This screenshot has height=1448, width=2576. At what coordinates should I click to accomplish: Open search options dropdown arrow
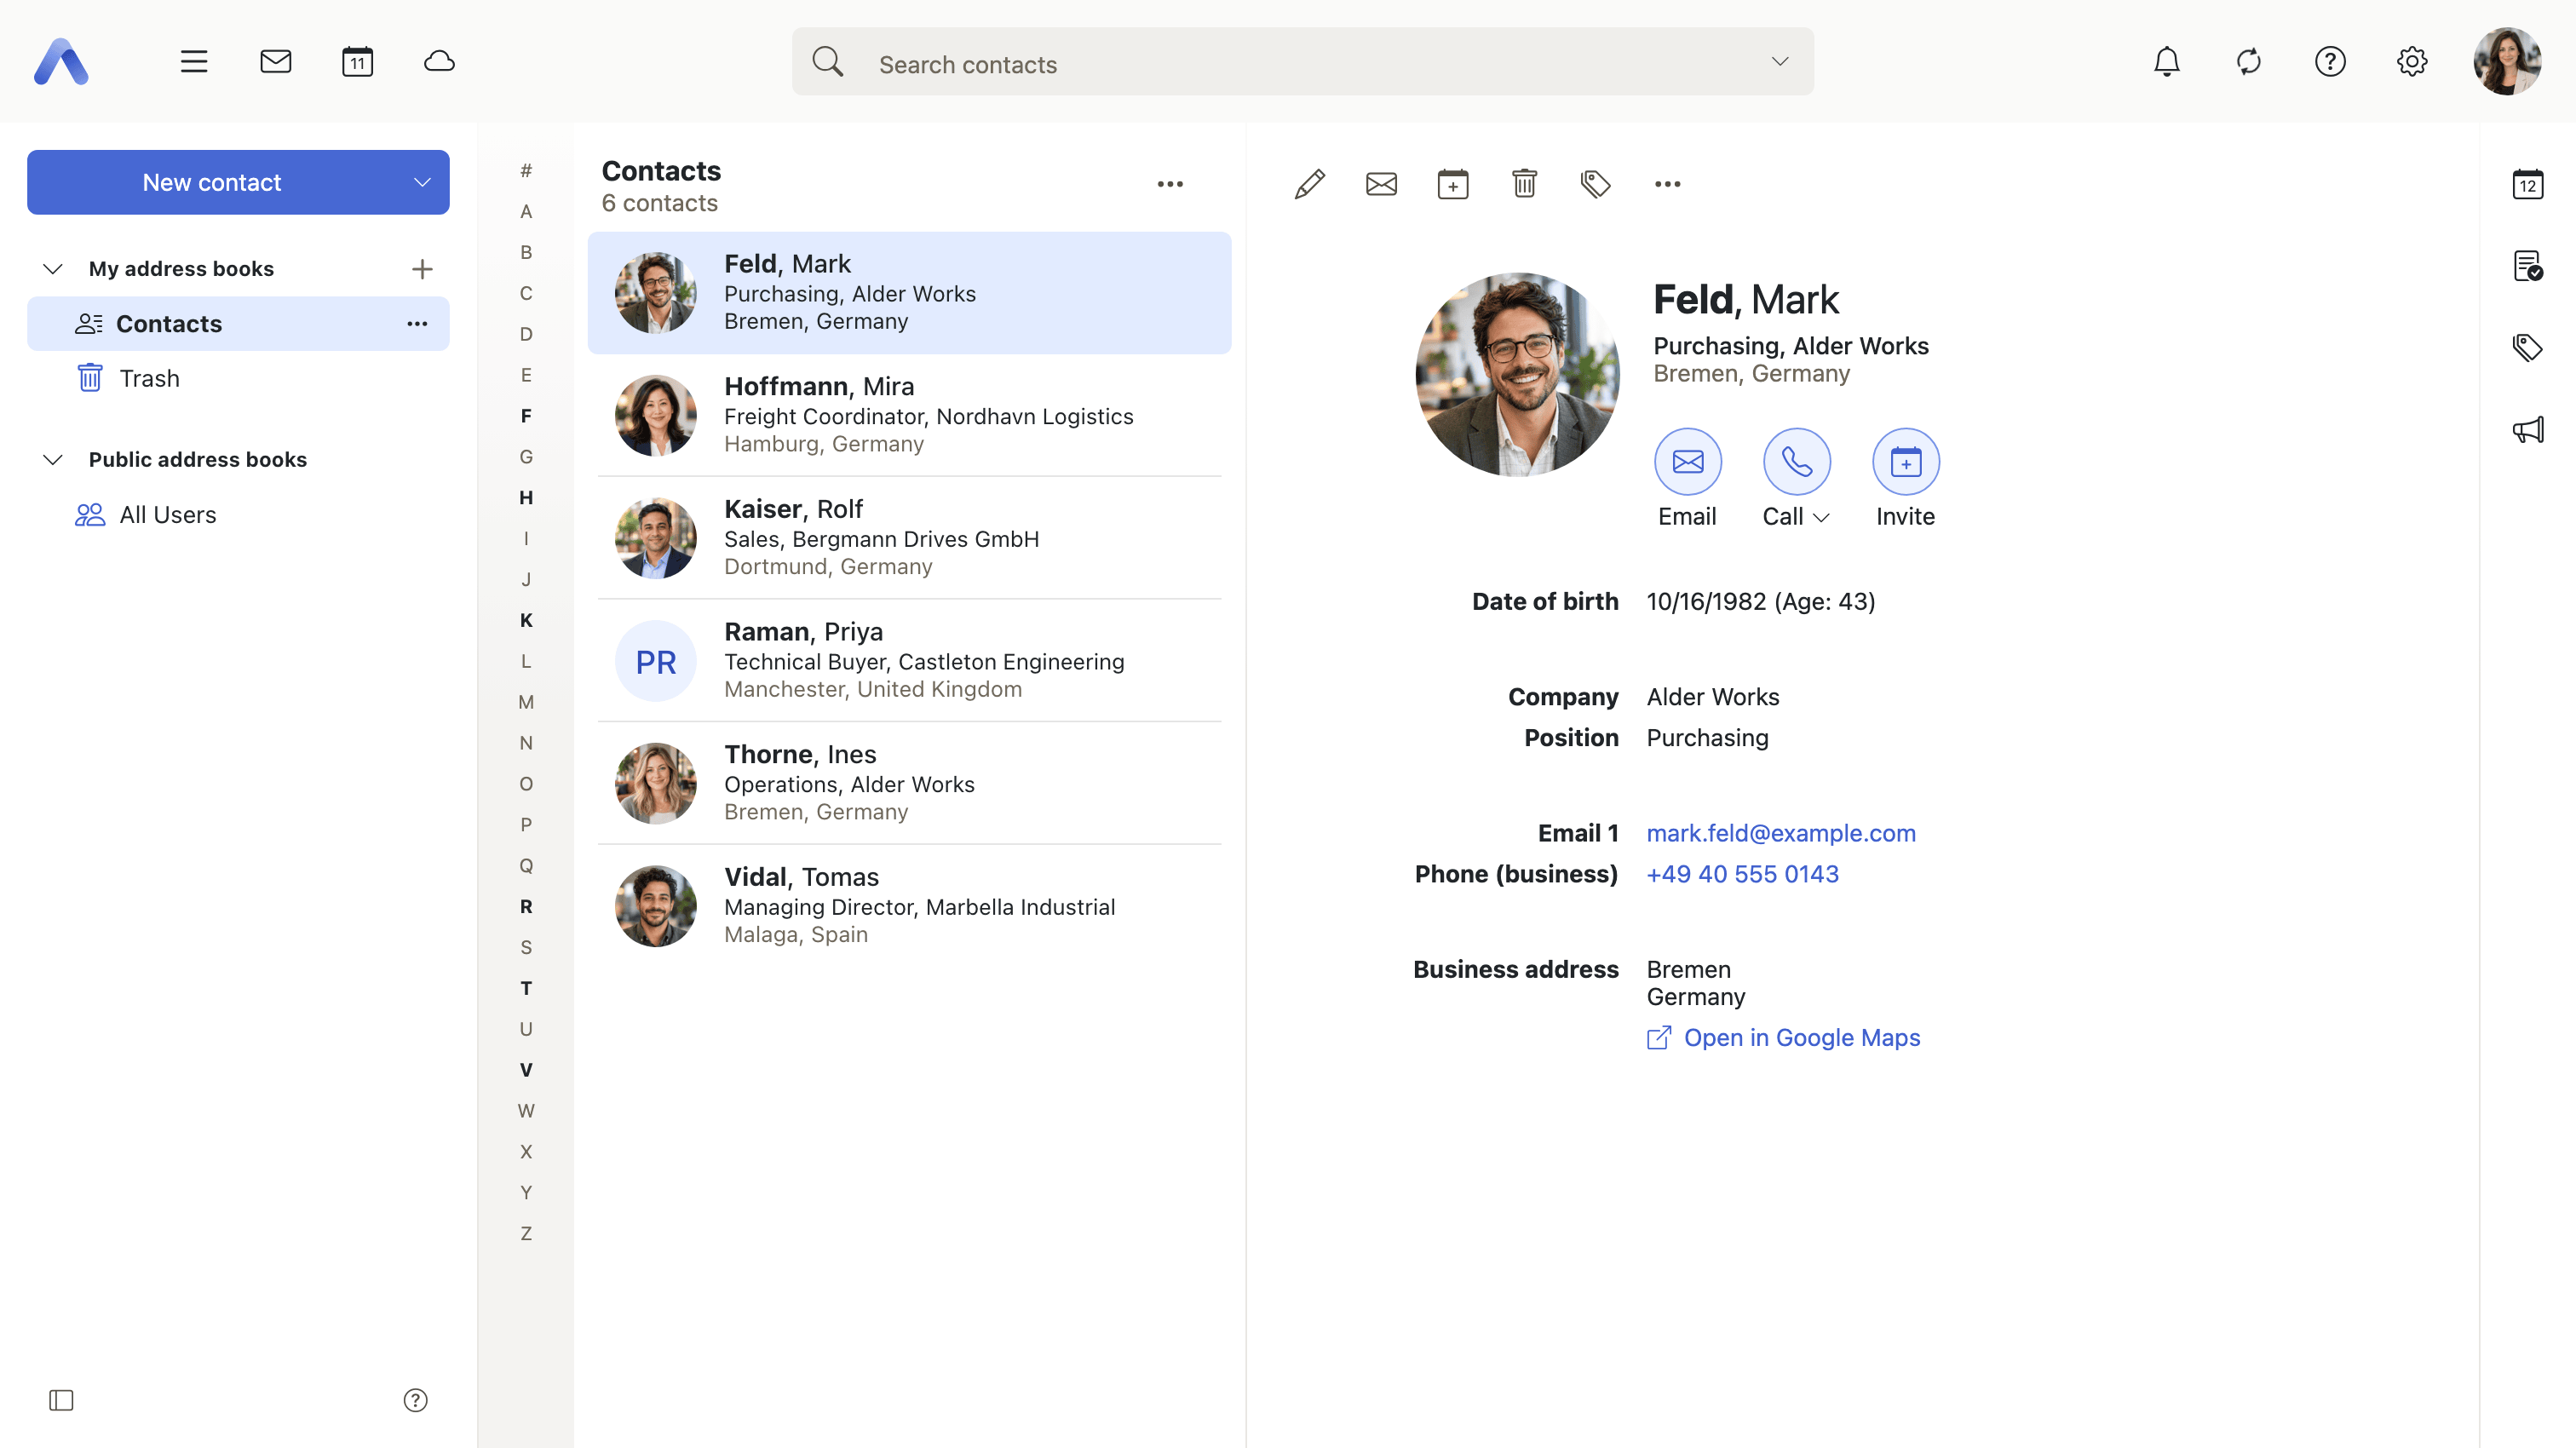[x=1779, y=62]
